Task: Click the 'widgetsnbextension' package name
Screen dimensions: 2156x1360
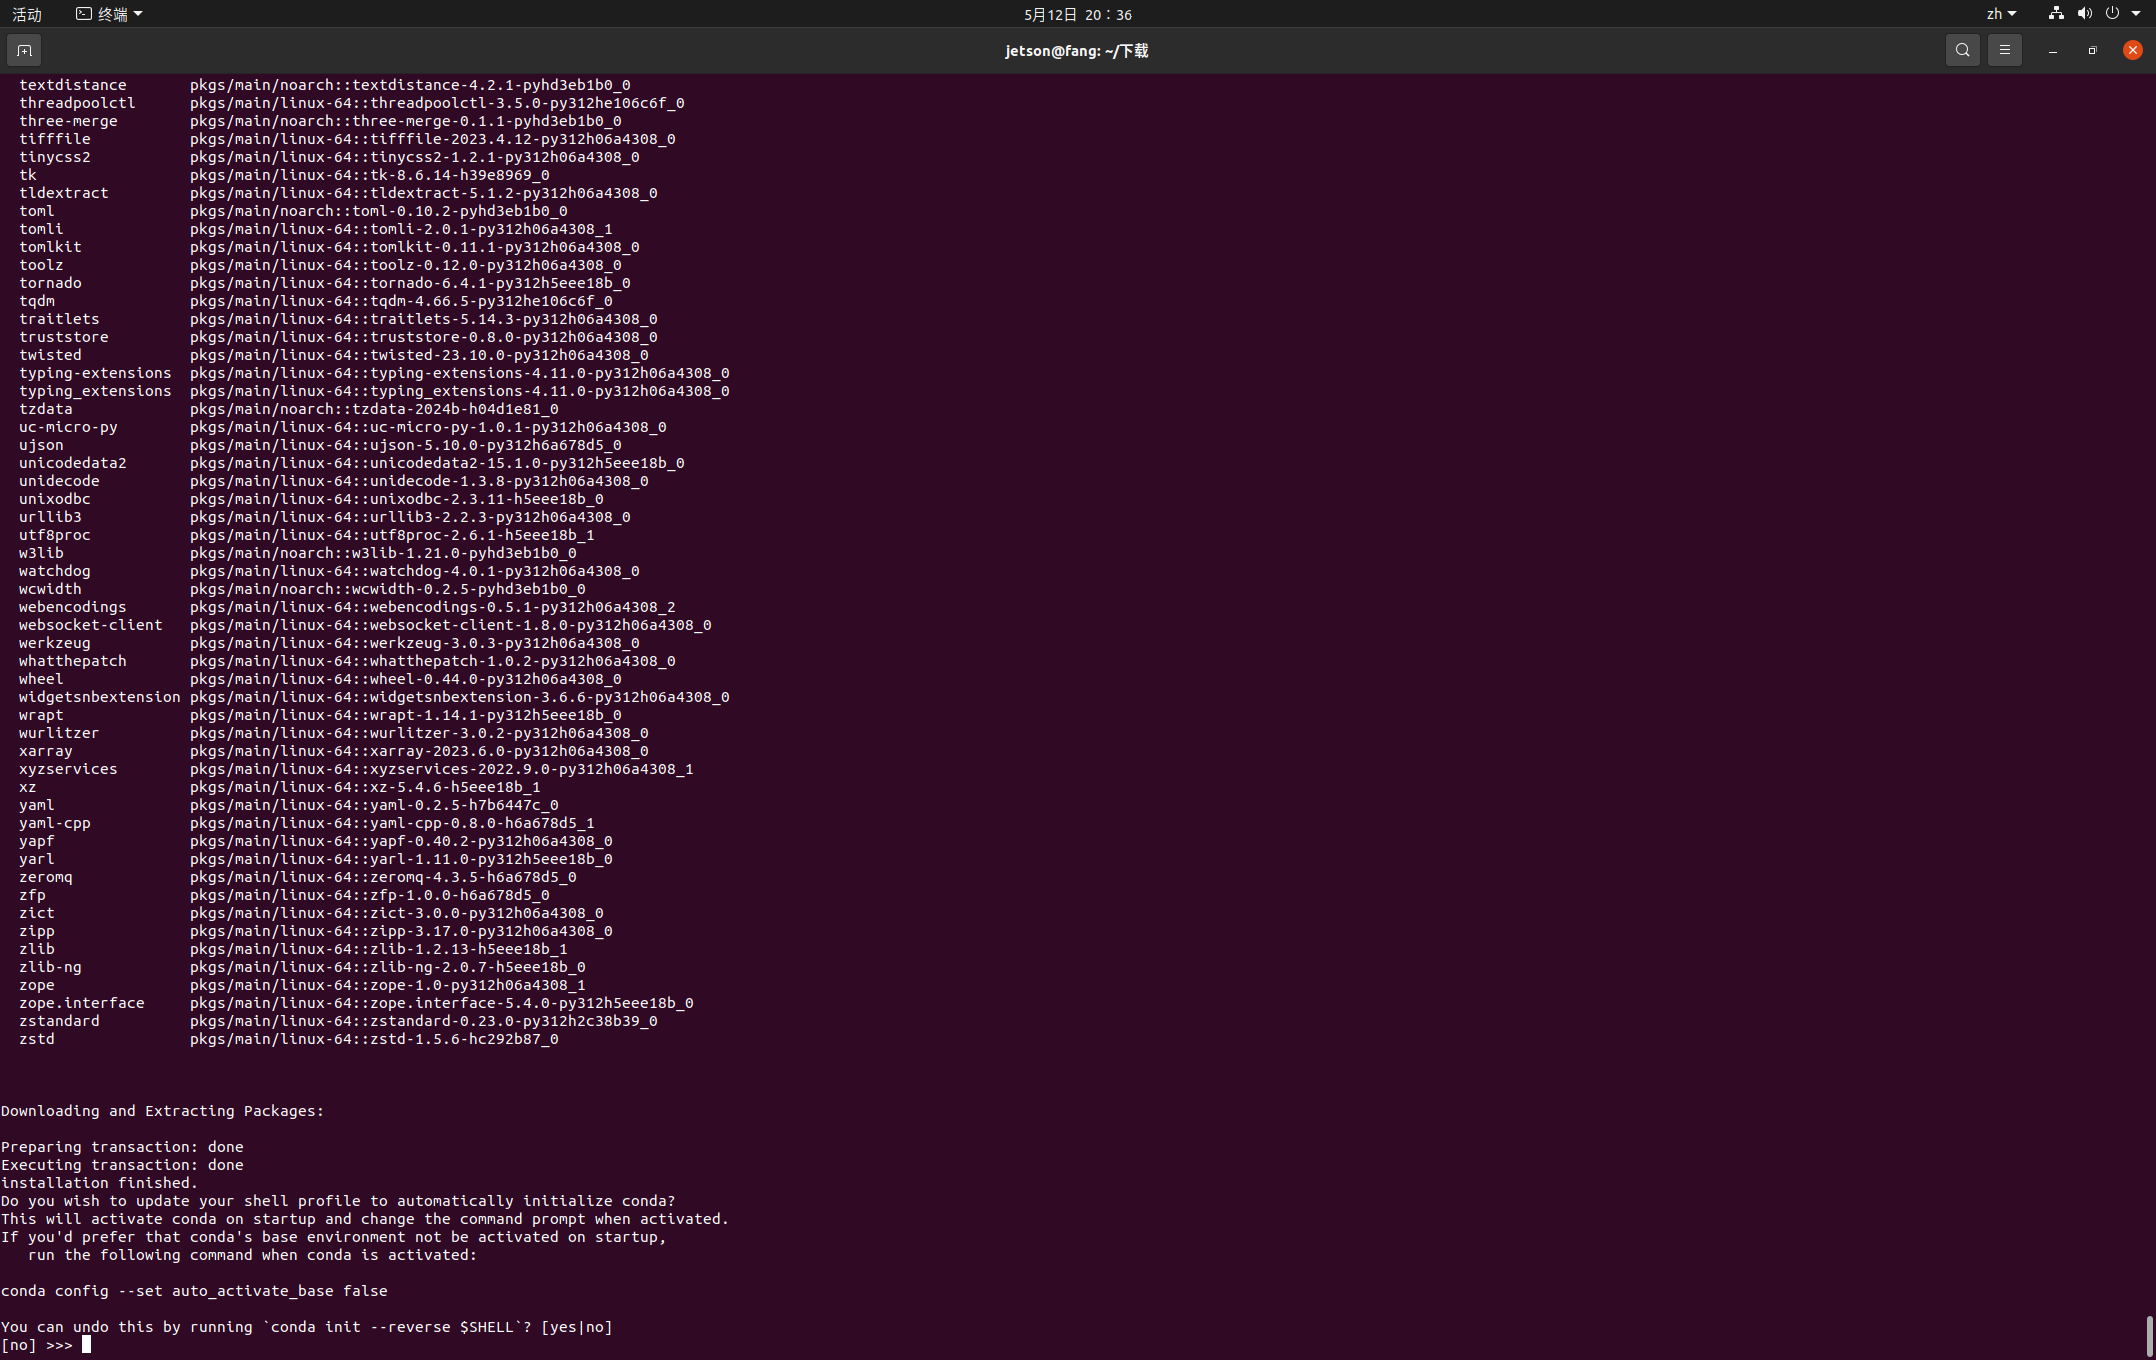Action: coord(100,697)
